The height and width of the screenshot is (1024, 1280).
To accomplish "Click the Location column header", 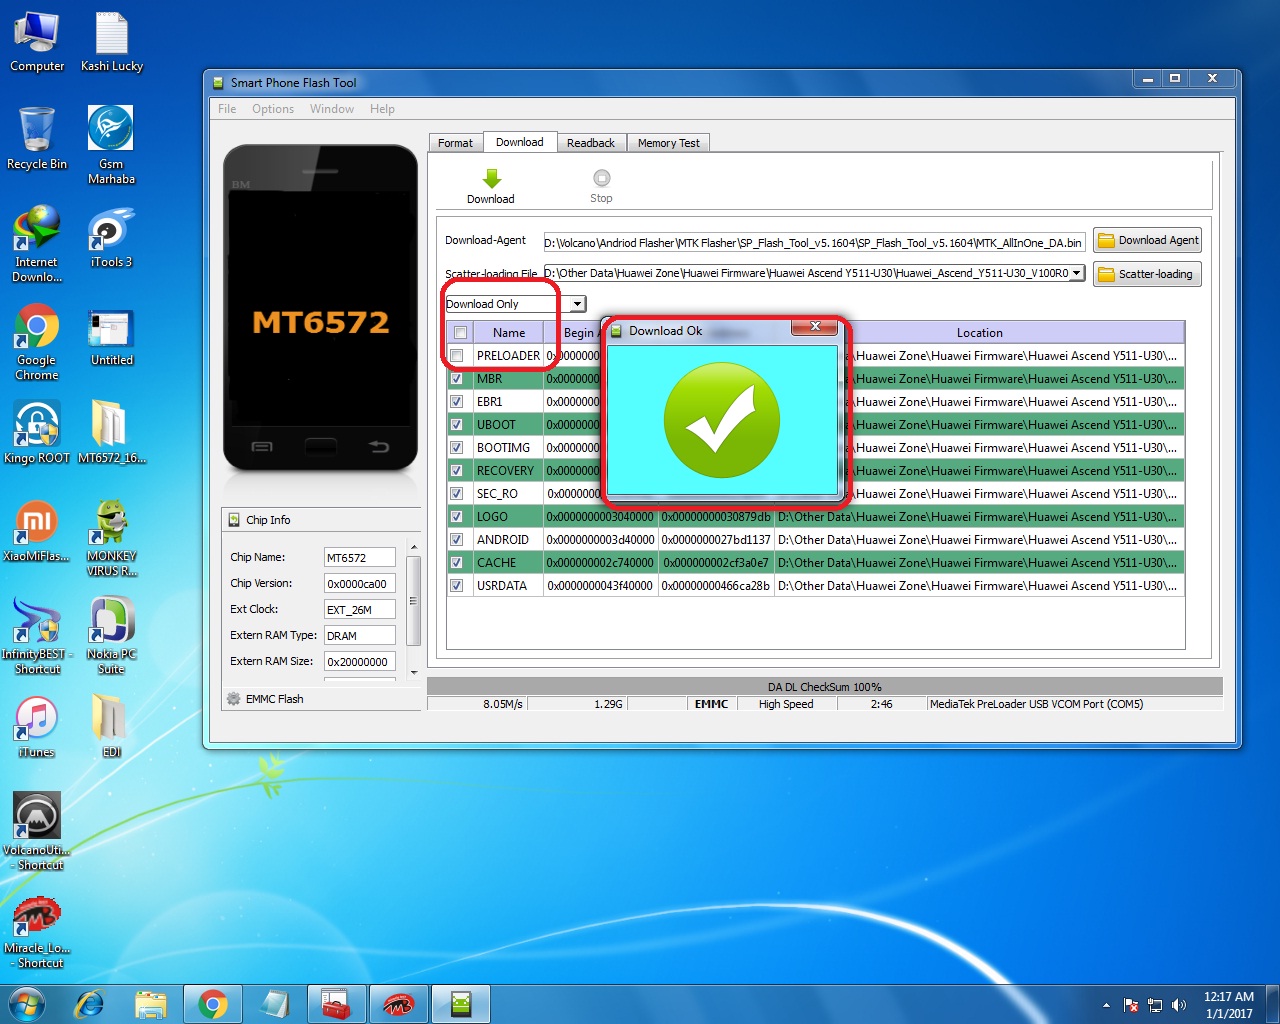I will tap(979, 333).
